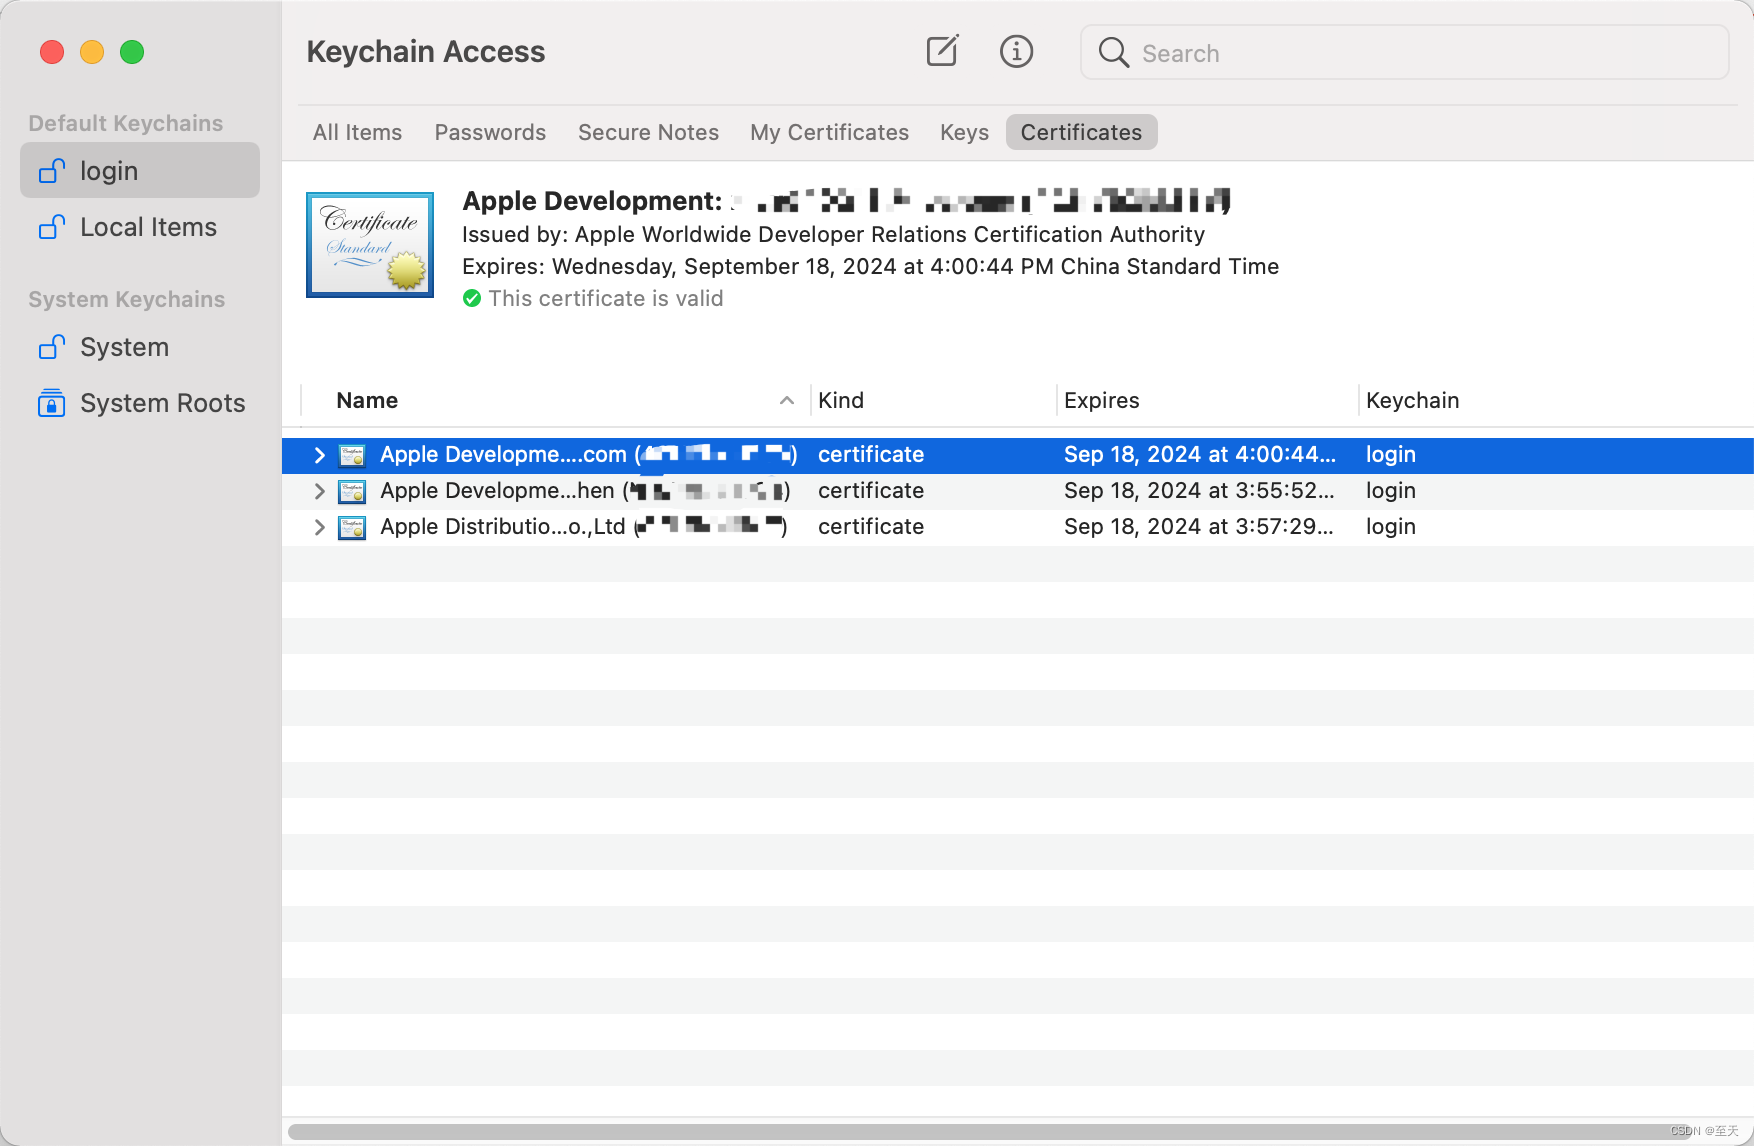
Task: Click the padlock icon beside Local Items
Action: pyautogui.click(x=52, y=227)
